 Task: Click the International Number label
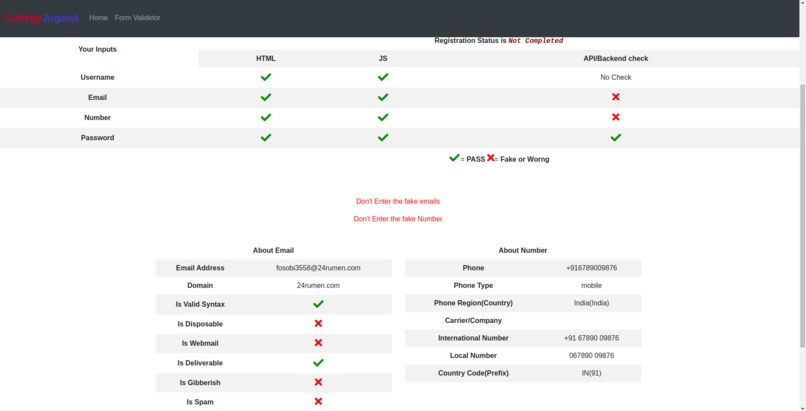473,338
